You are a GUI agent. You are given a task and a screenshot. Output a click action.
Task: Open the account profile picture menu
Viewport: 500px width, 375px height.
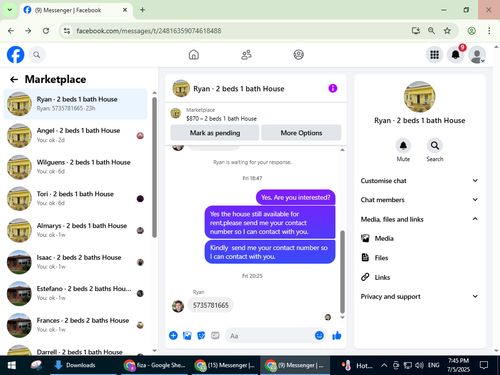477,55
